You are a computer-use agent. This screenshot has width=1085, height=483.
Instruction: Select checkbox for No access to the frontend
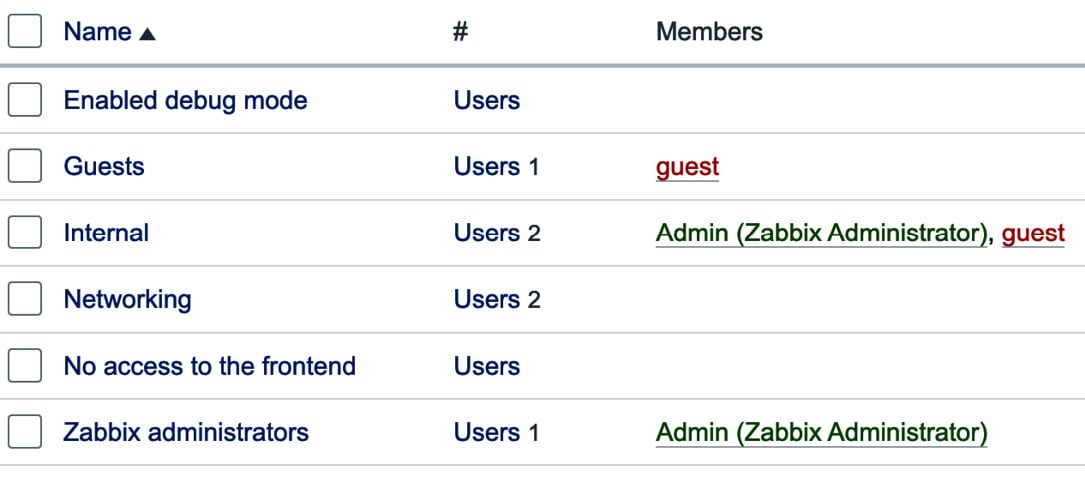(x=25, y=365)
